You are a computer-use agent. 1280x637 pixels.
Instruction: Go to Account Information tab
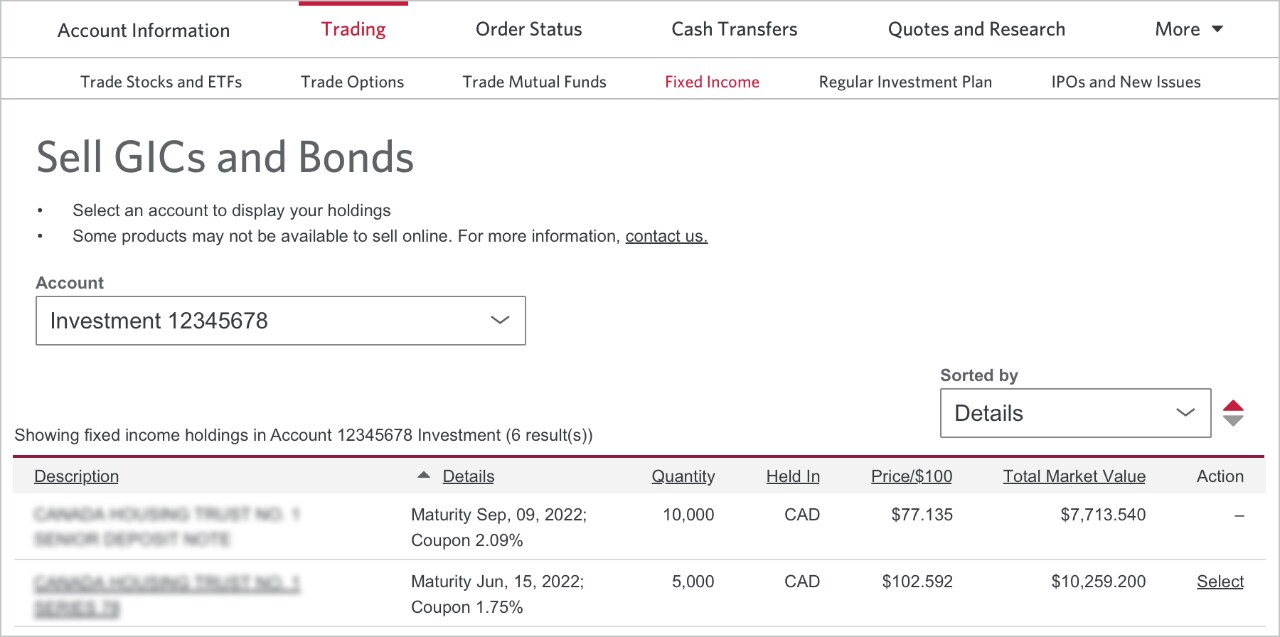(143, 30)
